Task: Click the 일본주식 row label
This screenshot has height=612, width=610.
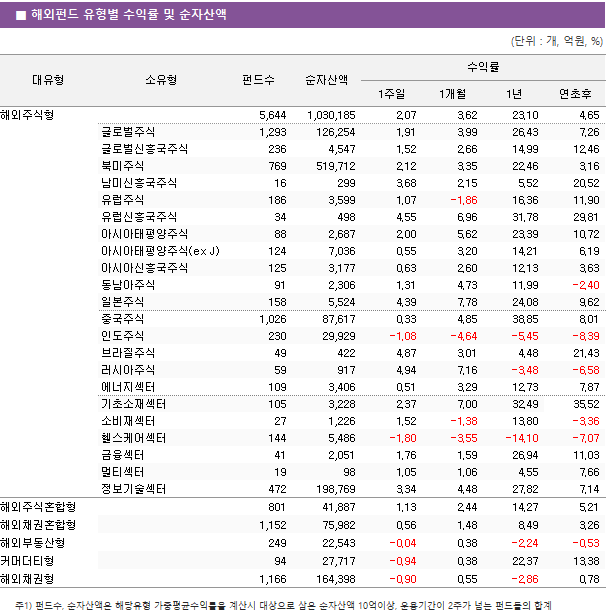Action: point(123,302)
